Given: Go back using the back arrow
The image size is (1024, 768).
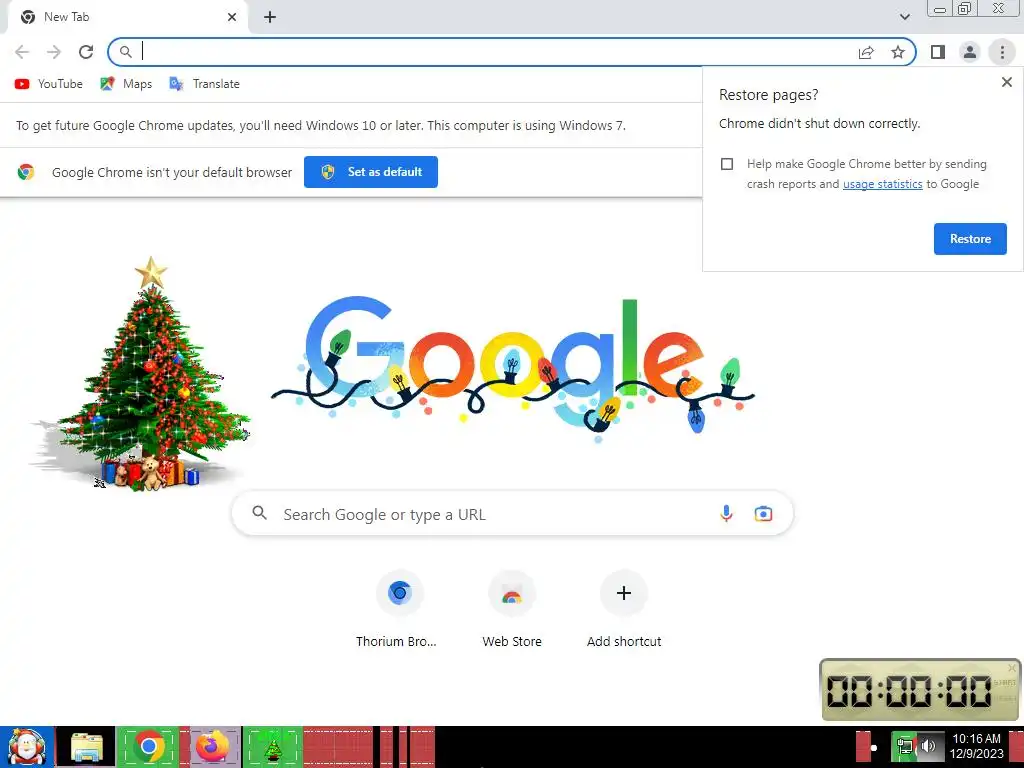Looking at the screenshot, I should pos(22,52).
